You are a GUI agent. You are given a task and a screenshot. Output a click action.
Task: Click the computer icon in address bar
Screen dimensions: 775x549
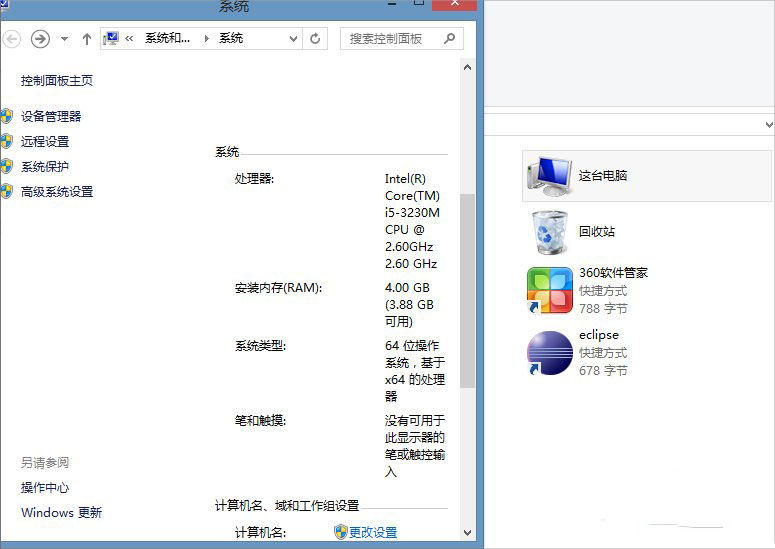click(111, 39)
